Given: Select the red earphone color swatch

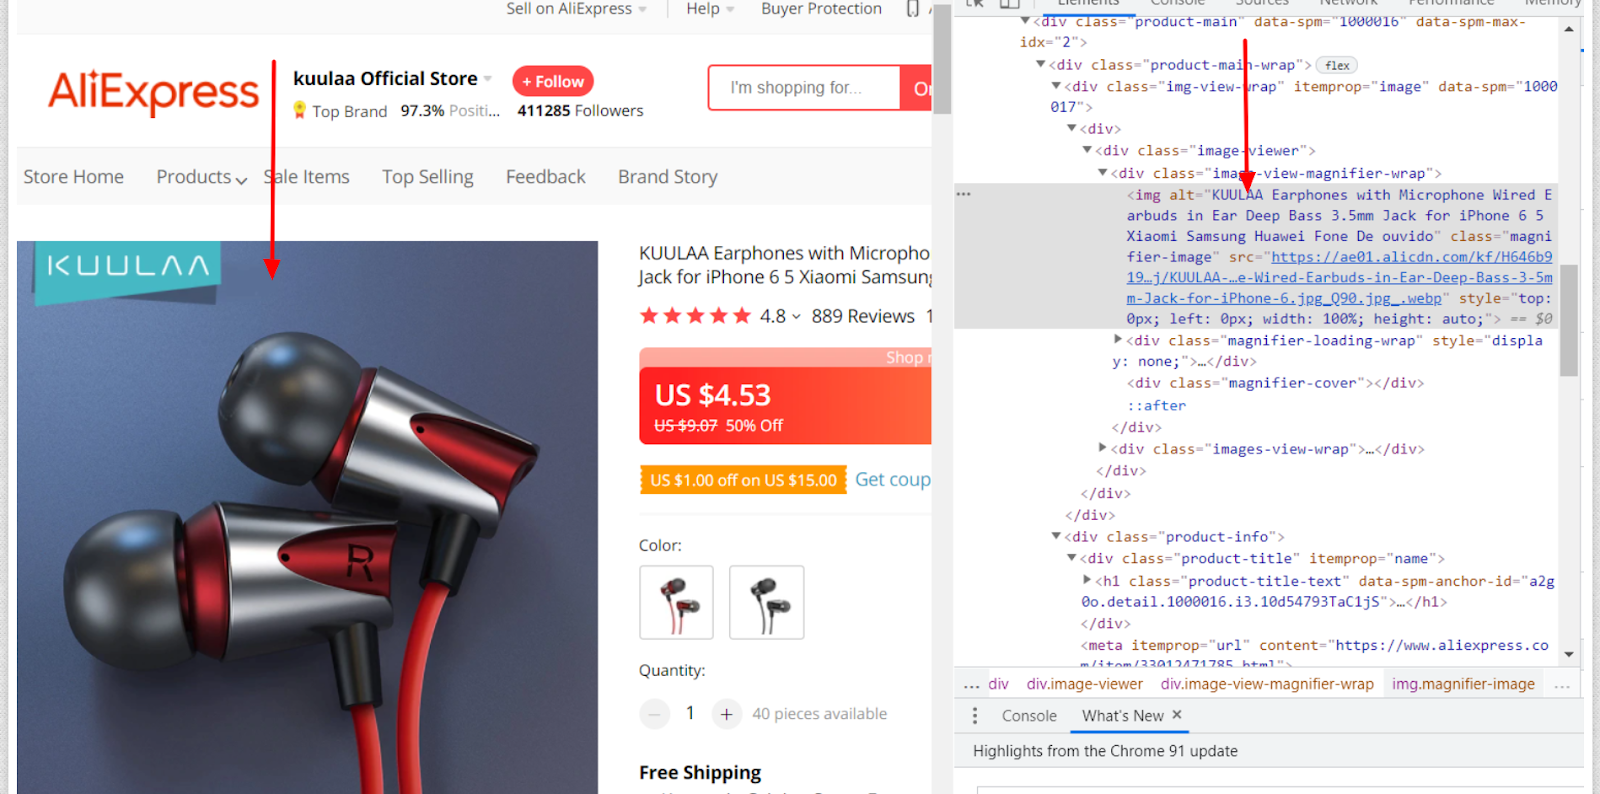Looking at the screenshot, I should click(677, 602).
